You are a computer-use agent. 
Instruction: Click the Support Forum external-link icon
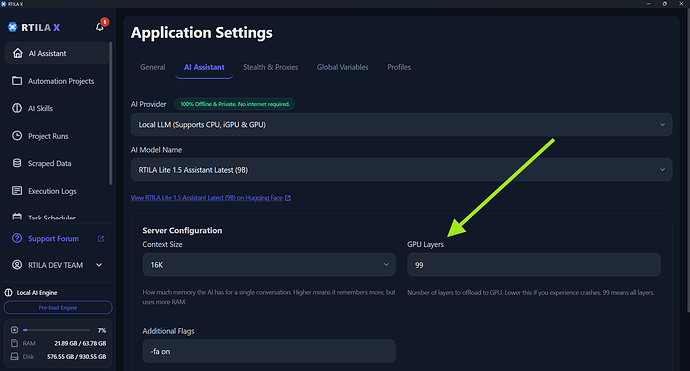click(x=101, y=239)
